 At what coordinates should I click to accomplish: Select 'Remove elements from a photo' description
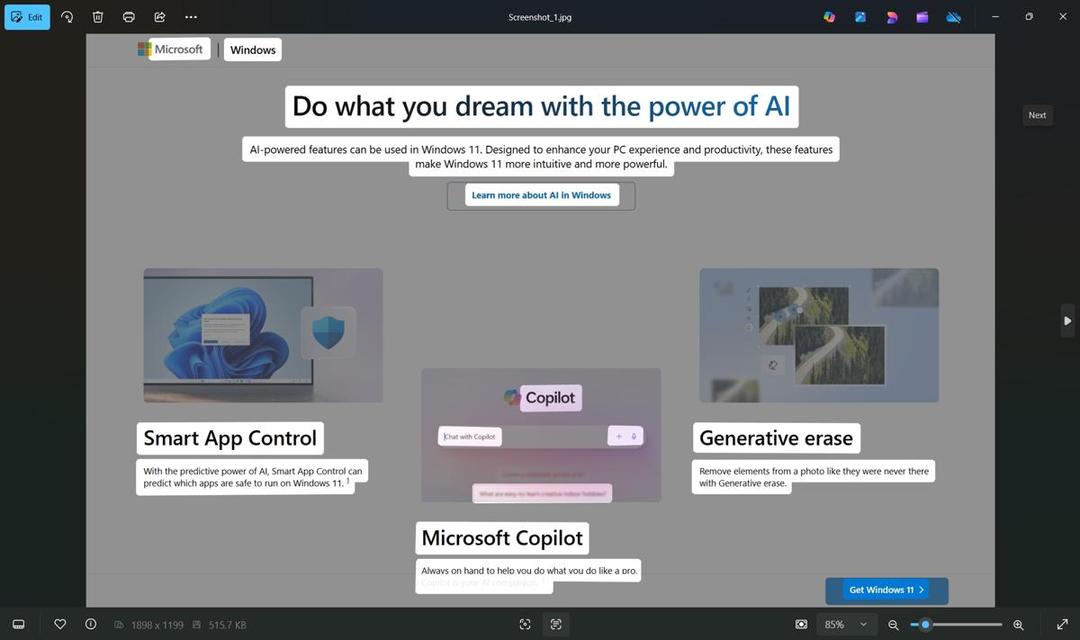point(813,477)
